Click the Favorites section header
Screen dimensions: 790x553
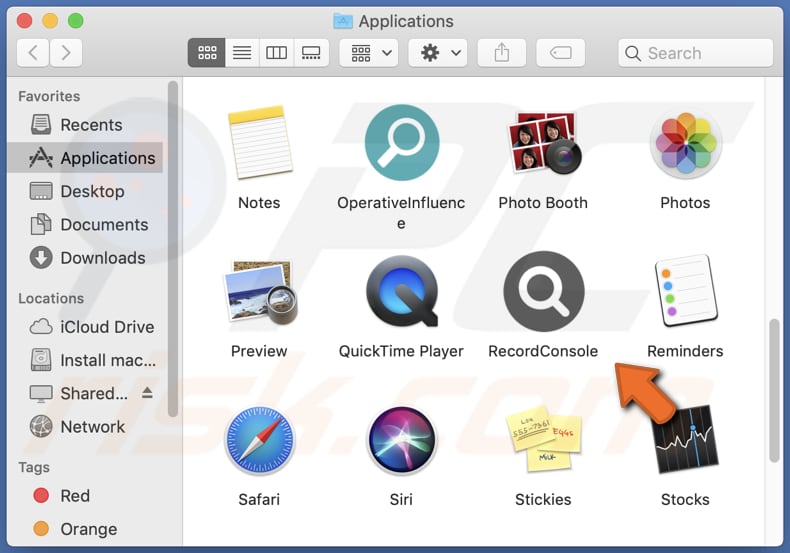click(49, 96)
